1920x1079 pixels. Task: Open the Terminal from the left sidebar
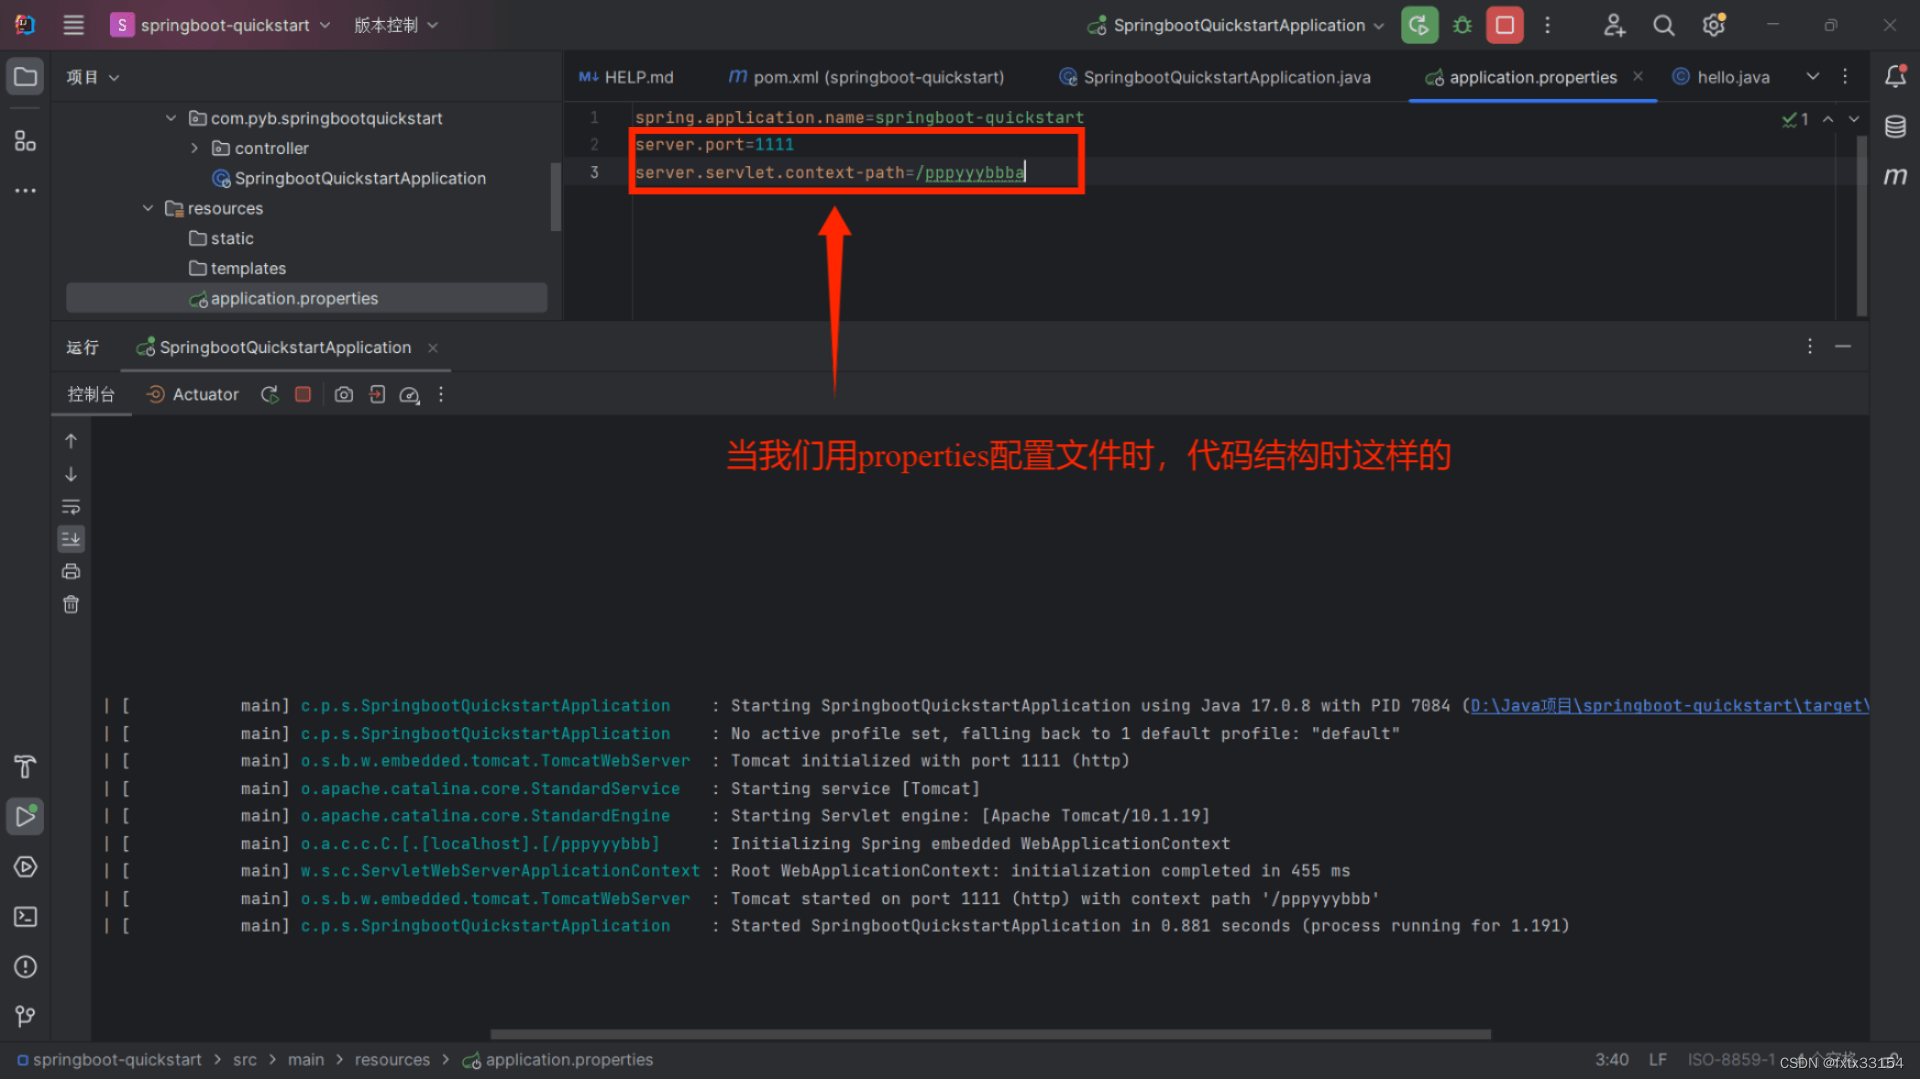(25, 917)
